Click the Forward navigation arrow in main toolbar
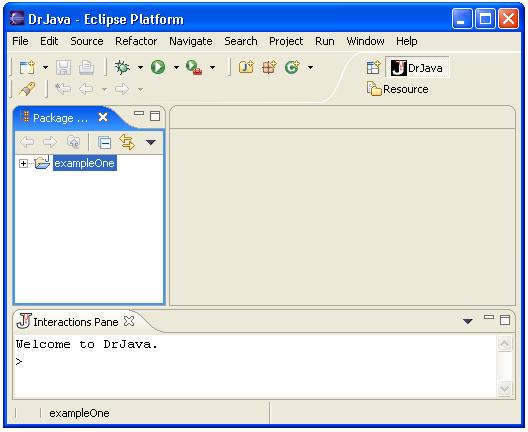The width and height of the screenshot is (528, 432). 122,89
